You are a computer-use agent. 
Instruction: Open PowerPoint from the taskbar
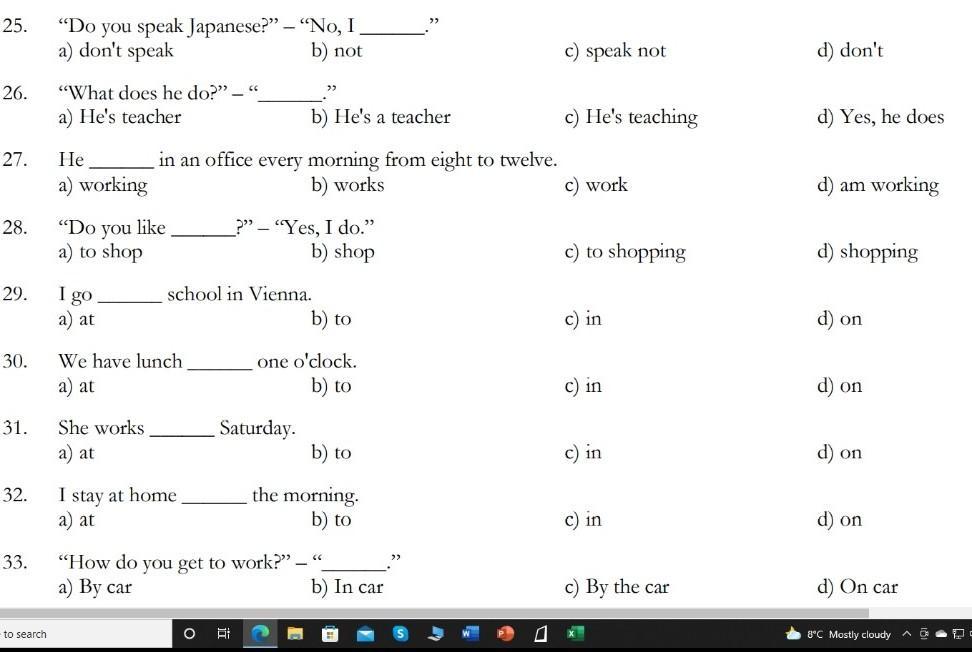505,633
